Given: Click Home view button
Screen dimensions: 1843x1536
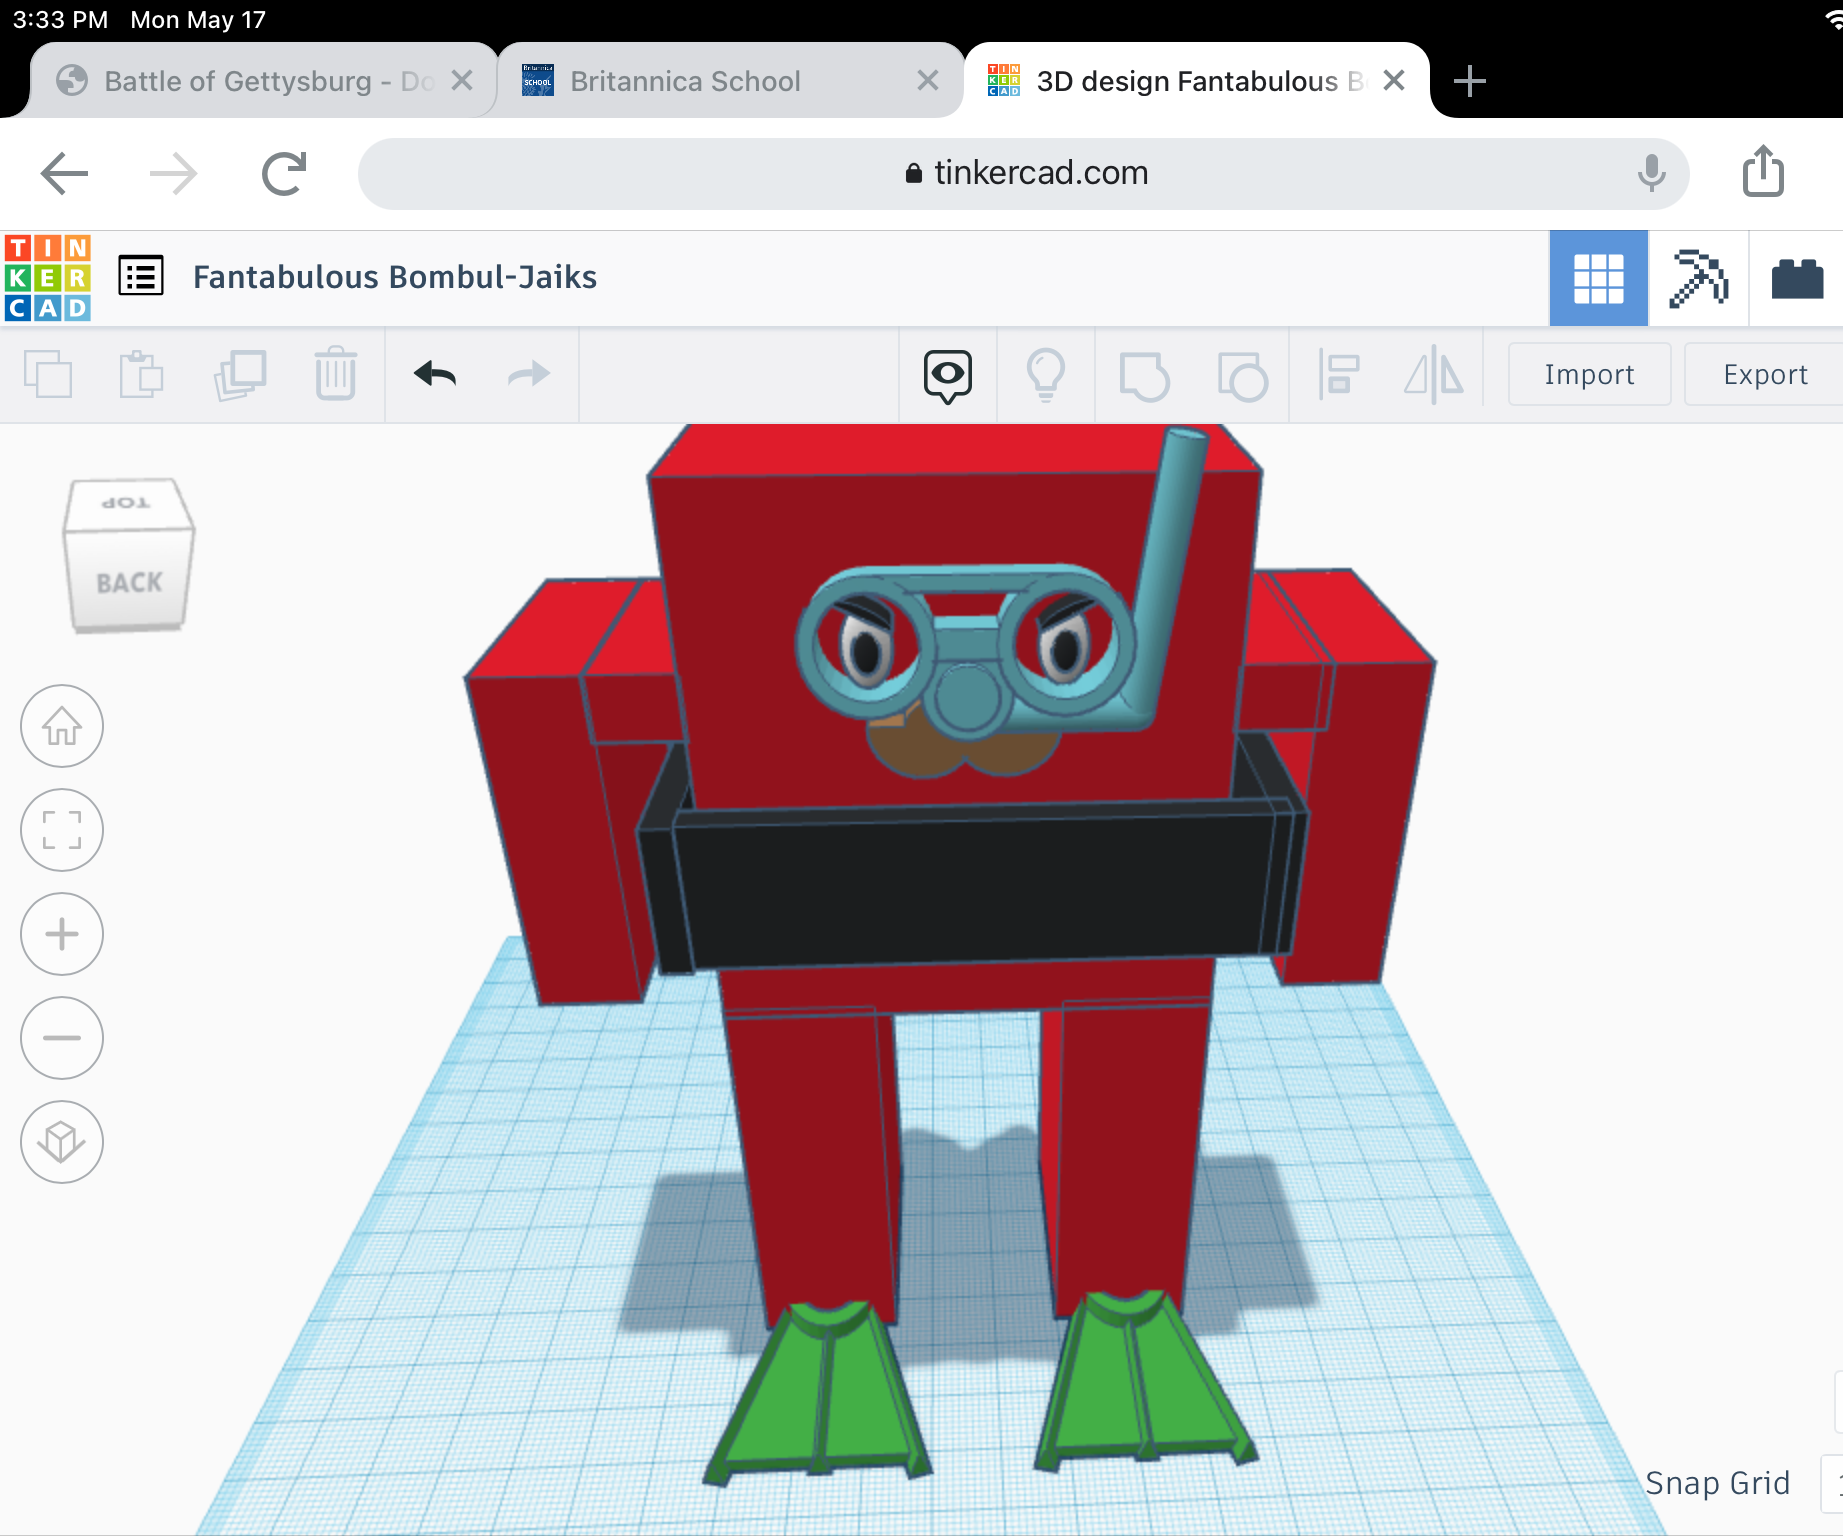Looking at the screenshot, I should [x=62, y=726].
